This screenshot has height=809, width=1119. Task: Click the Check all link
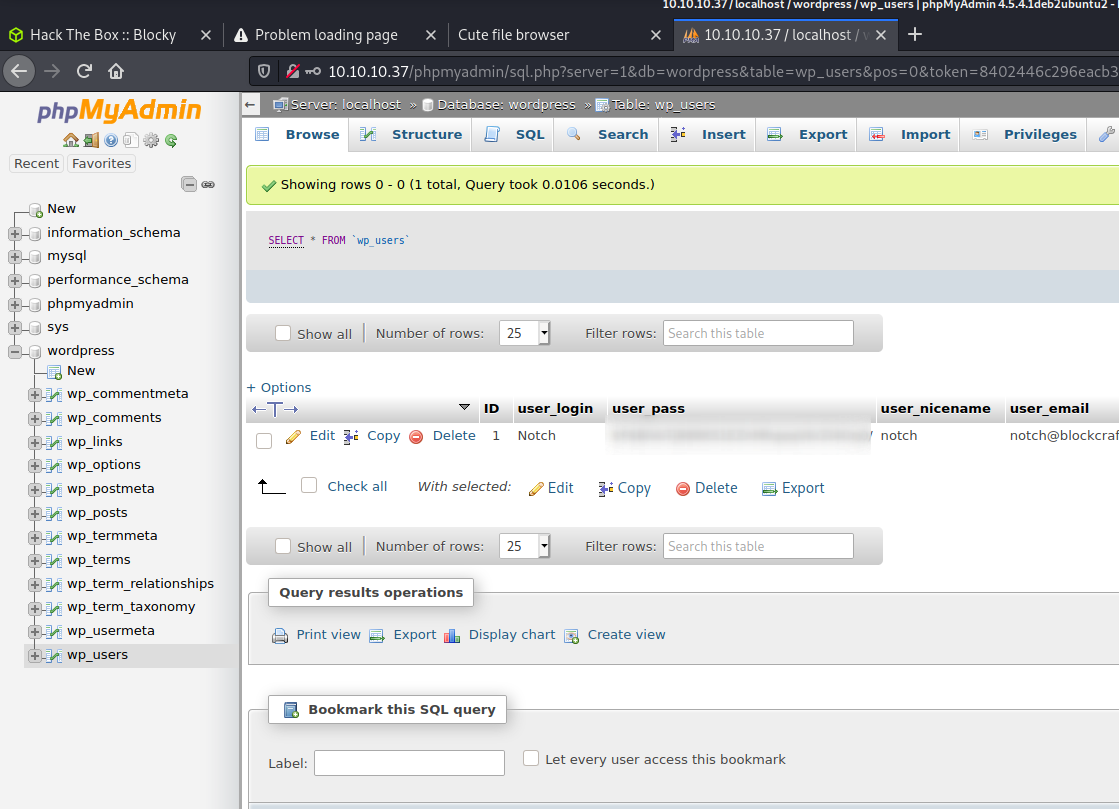pos(358,485)
